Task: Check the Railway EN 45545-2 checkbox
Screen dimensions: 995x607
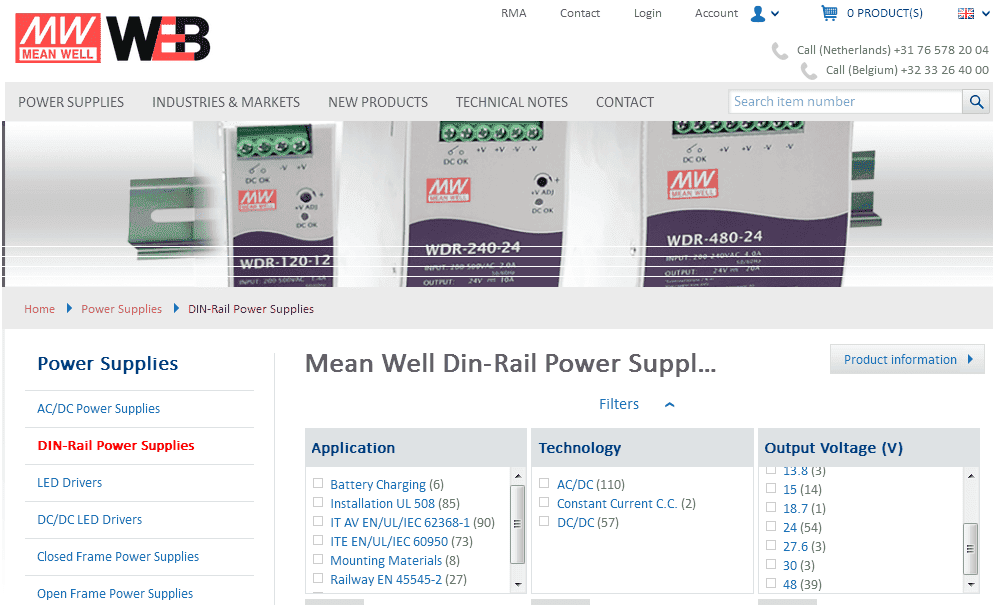Action: [318, 578]
